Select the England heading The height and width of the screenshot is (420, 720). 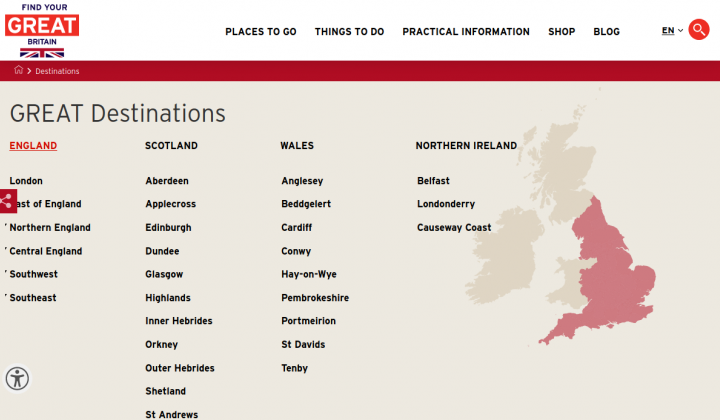(x=33, y=146)
